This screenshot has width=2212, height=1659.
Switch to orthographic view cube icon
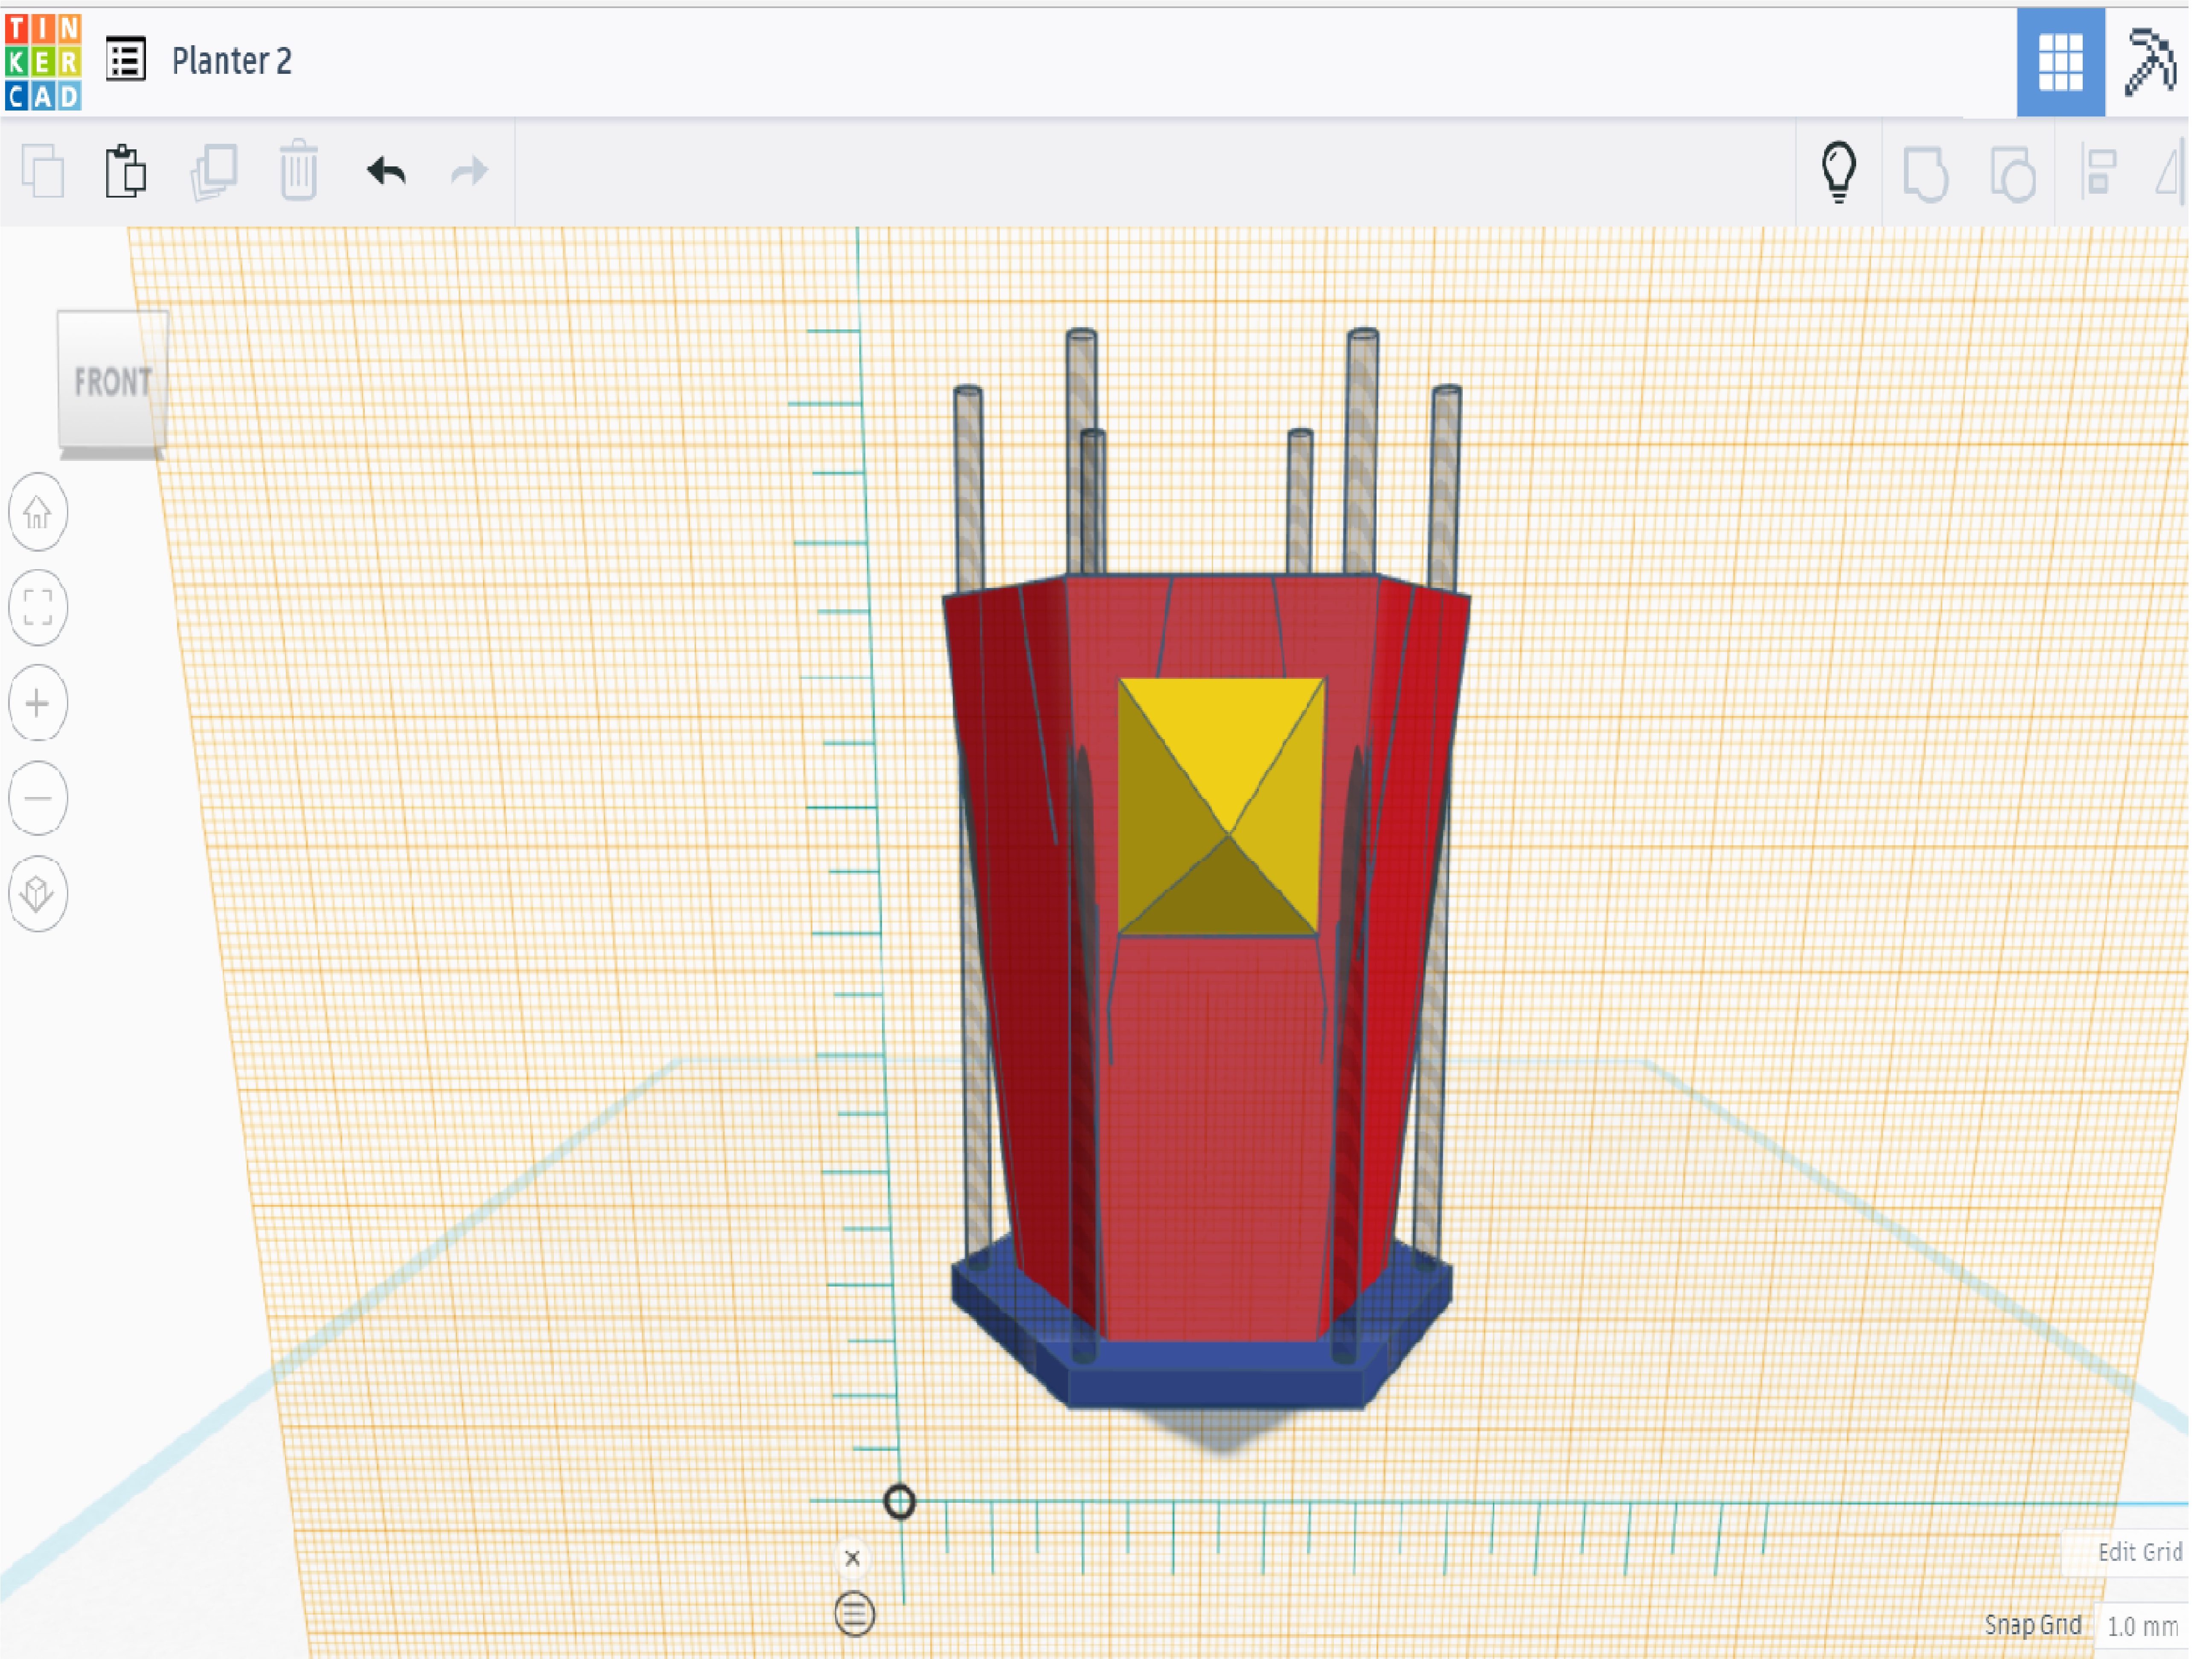pos(38,893)
